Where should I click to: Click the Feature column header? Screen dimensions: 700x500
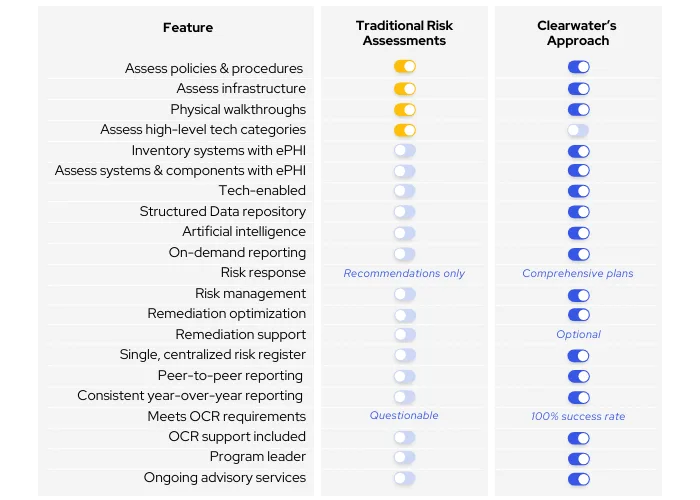pyautogui.click(x=188, y=28)
